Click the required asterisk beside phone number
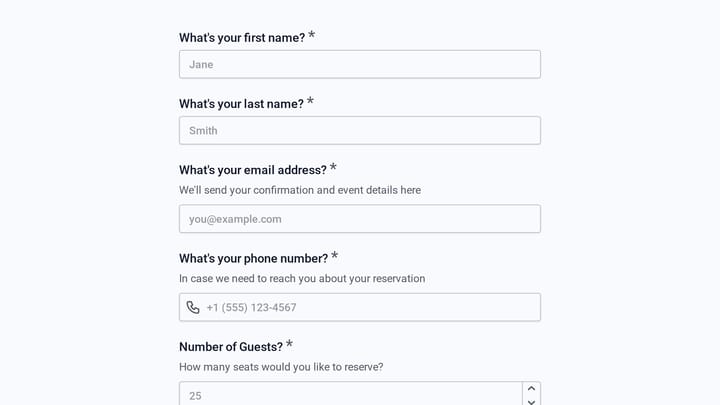Image resolution: width=720 pixels, height=405 pixels. point(334,256)
